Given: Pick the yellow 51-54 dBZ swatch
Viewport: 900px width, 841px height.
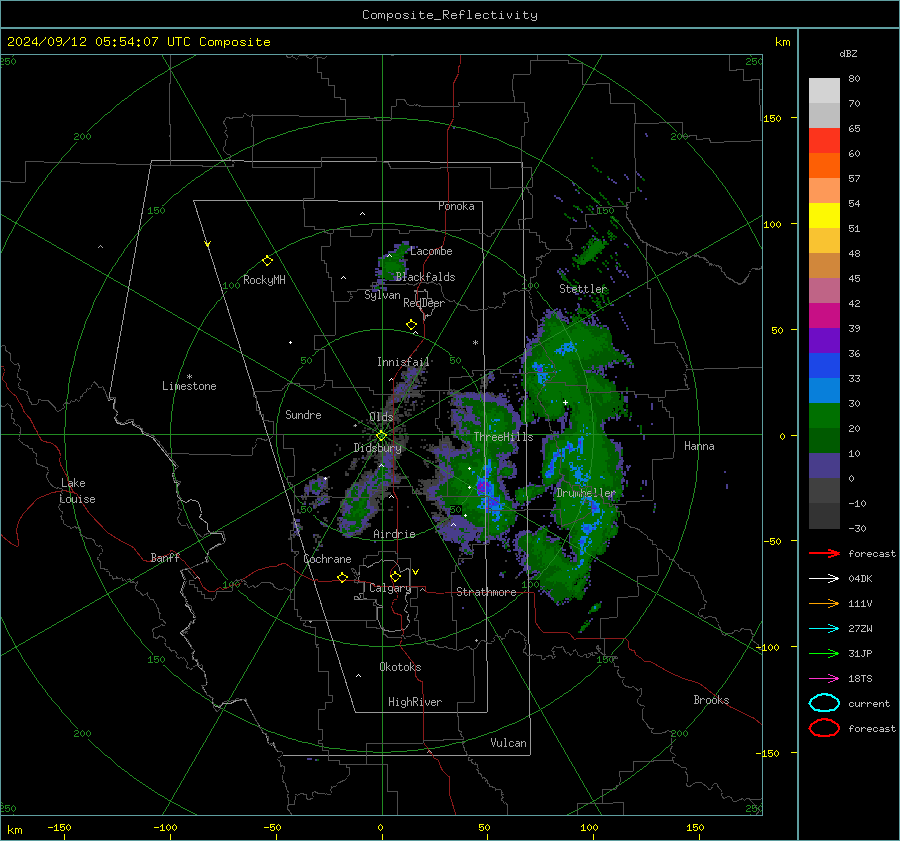Looking at the screenshot, I should (824, 216).
